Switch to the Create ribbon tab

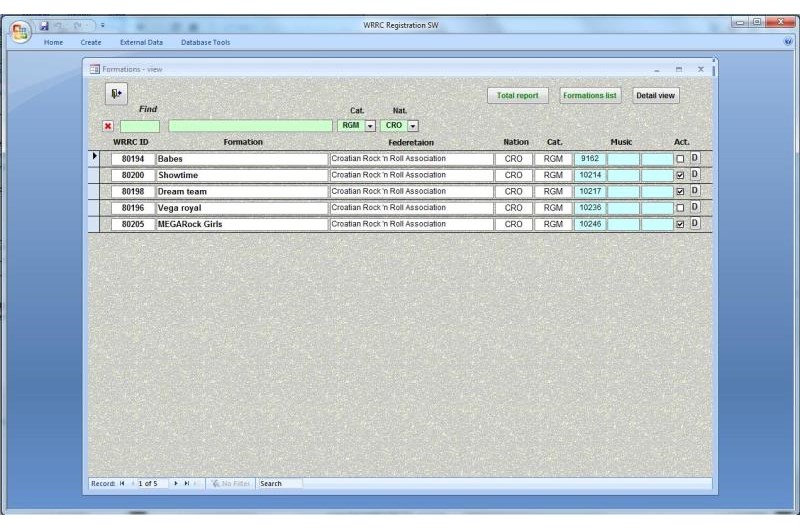[91, 43]
